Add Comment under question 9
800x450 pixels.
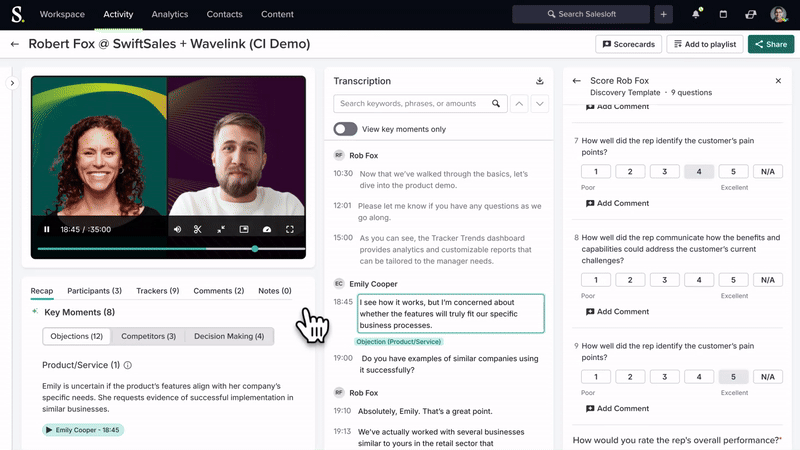pos(617,408)
